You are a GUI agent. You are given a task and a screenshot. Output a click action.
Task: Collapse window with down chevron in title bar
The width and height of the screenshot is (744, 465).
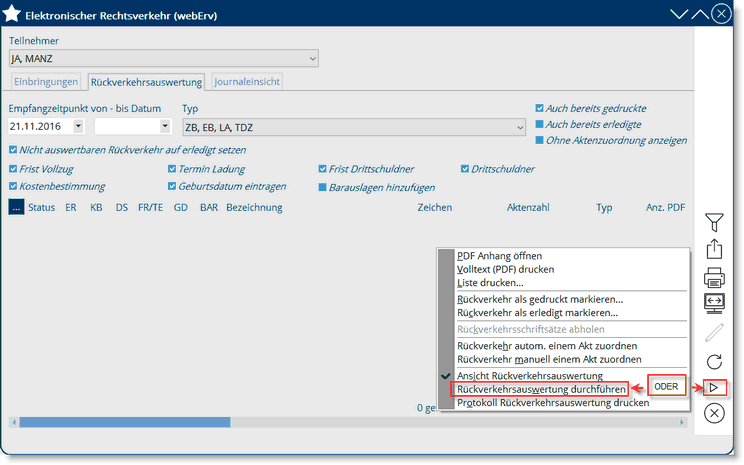(x=679, y=14)
